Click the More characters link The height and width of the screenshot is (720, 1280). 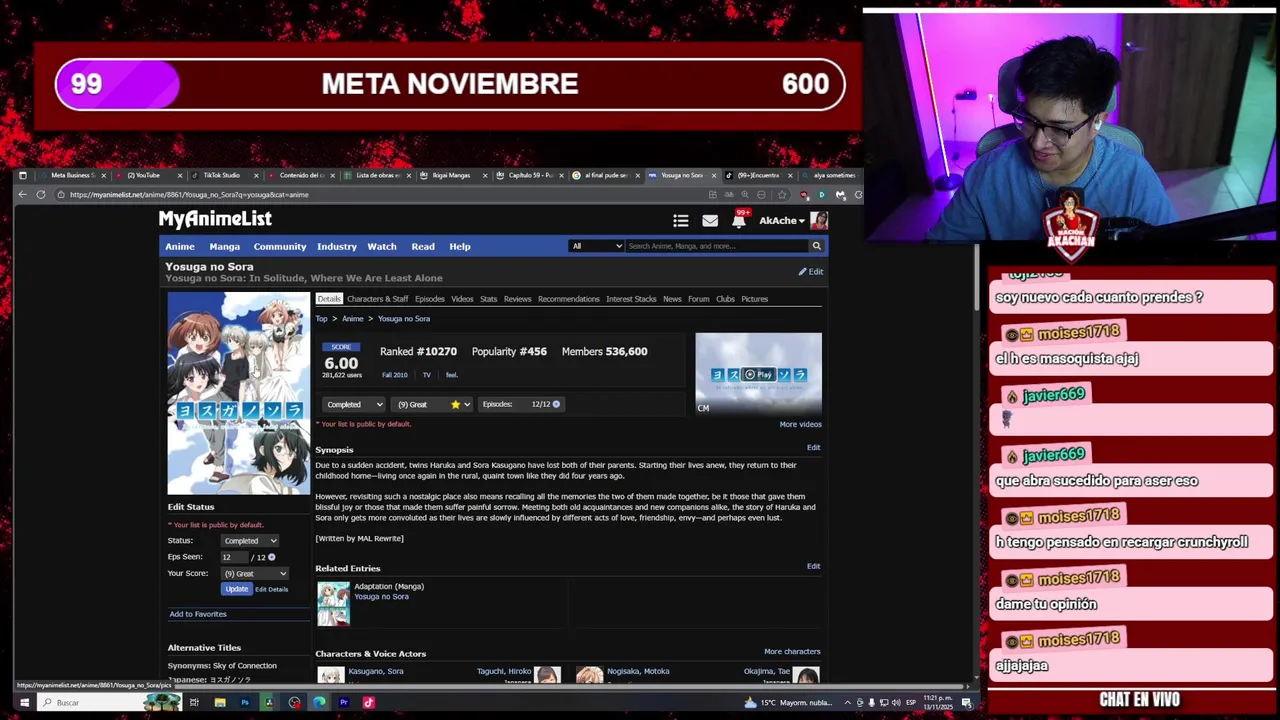792,652
